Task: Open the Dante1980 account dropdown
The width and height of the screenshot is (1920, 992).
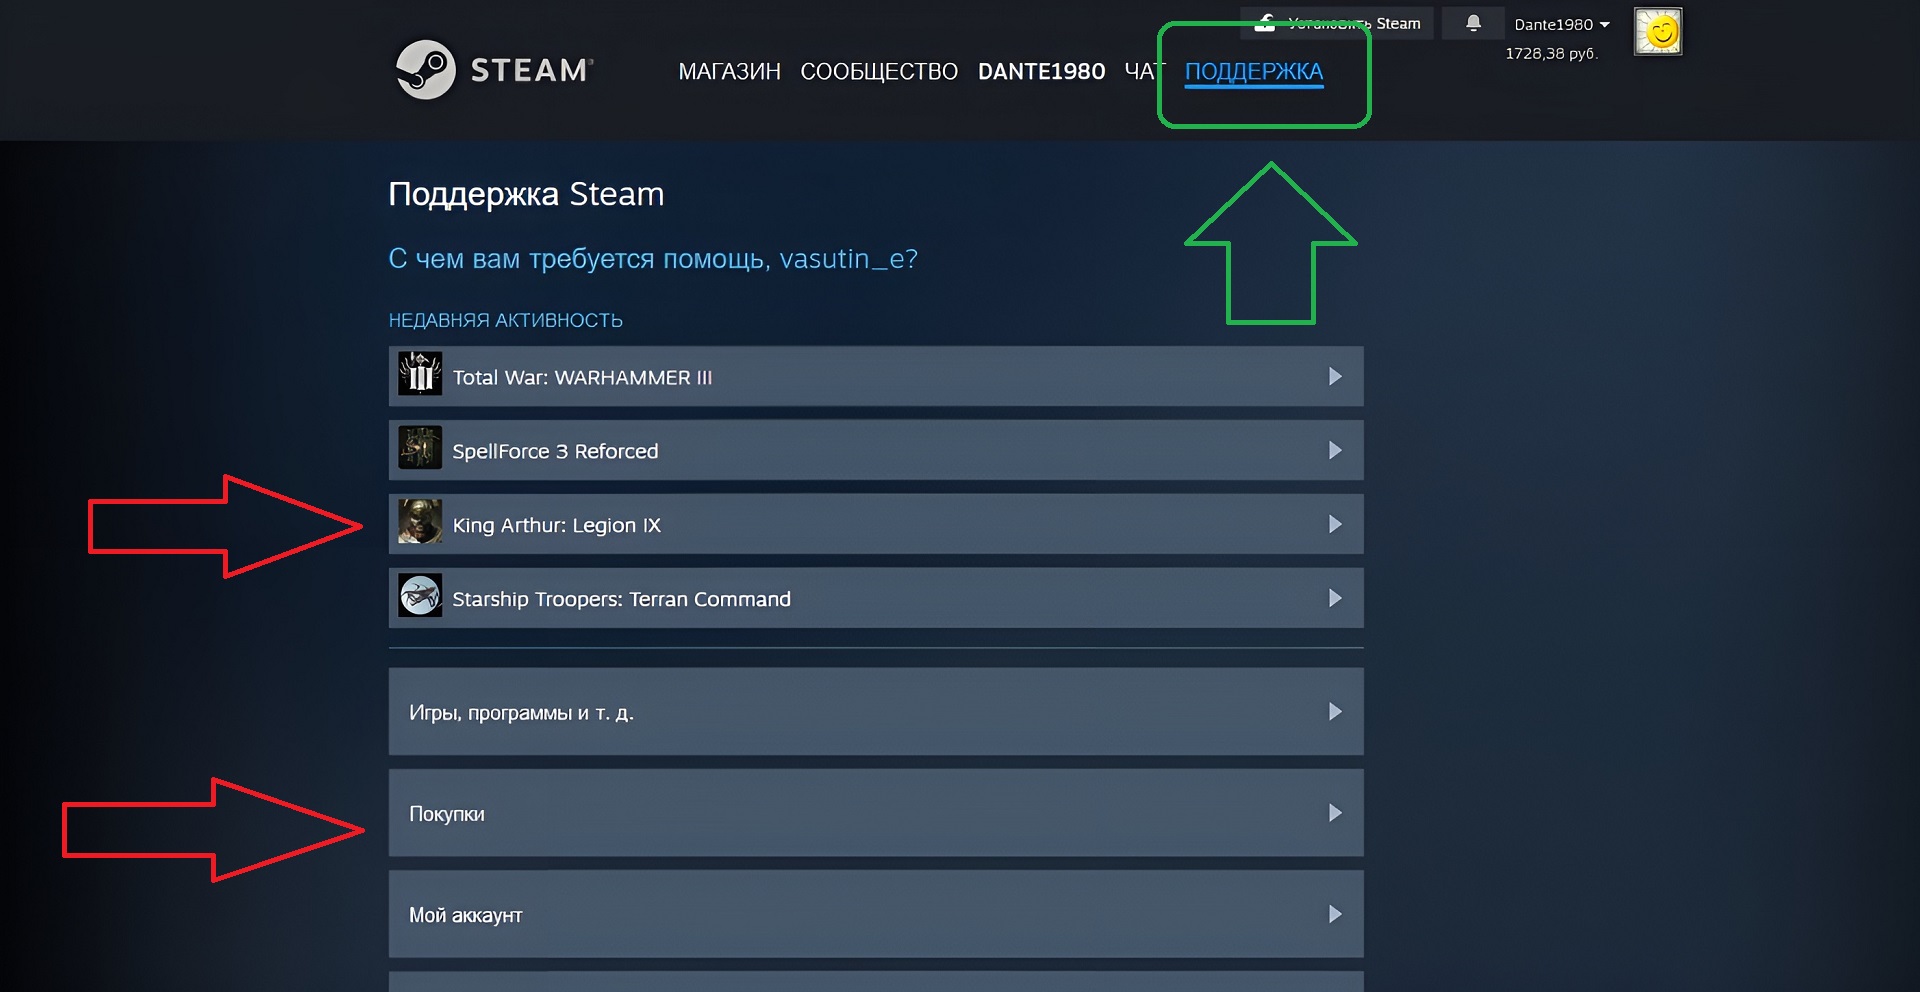Action: pos(1561,24)
